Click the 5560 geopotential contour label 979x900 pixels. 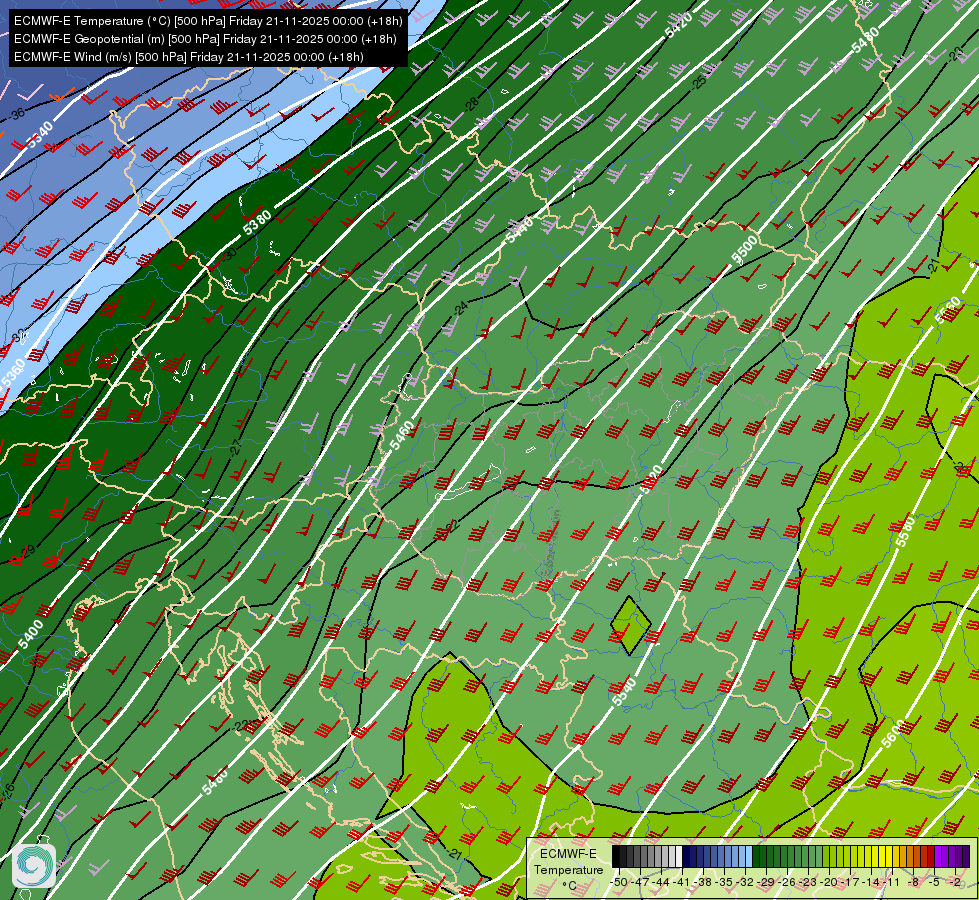click(x=947, y=310)
